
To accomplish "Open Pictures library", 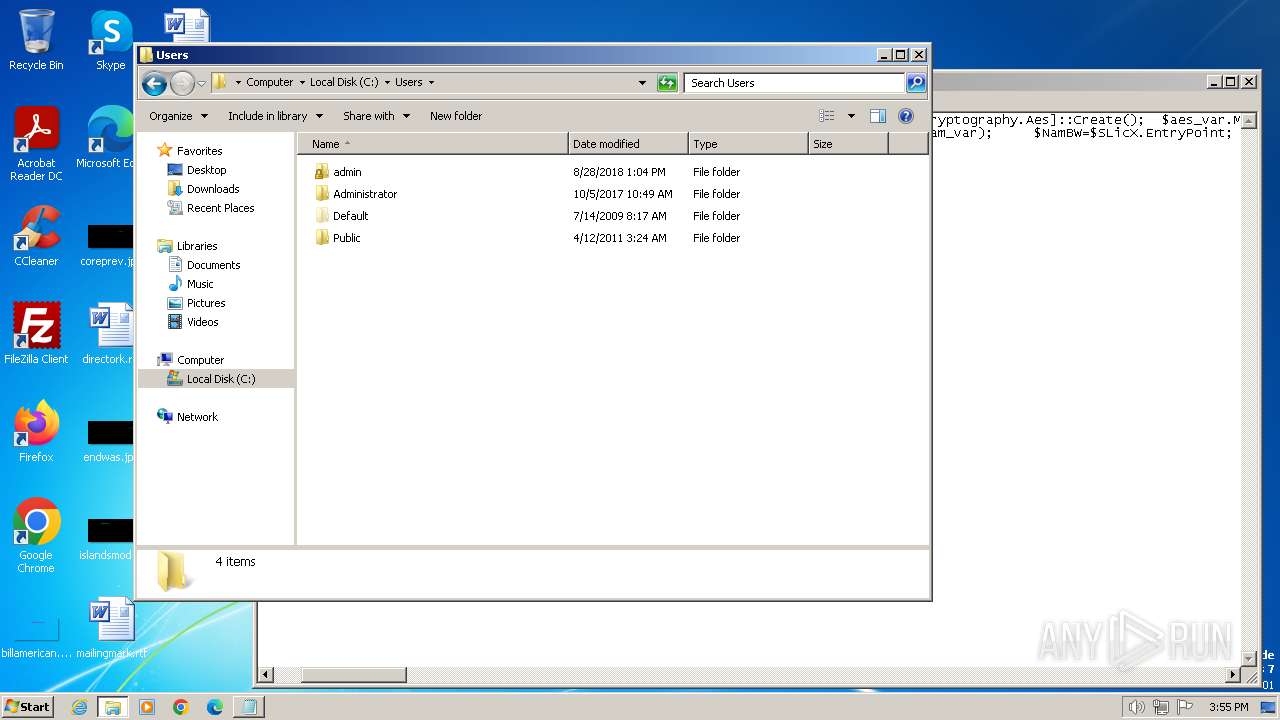I will [206, 303].
